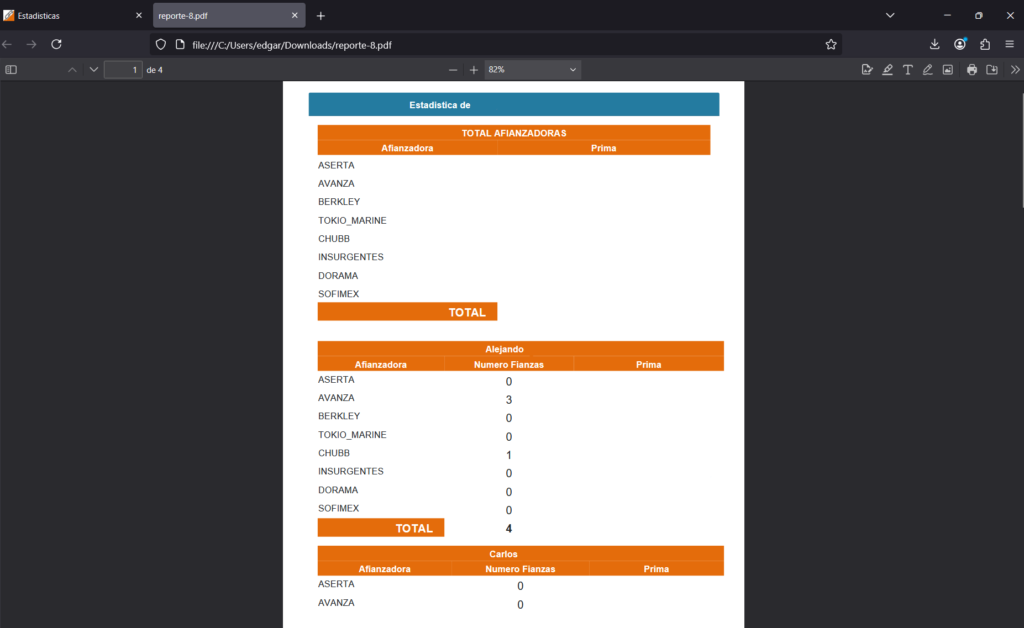
Task: Expand the PDF tools overflow menu
Action: 1015,70
